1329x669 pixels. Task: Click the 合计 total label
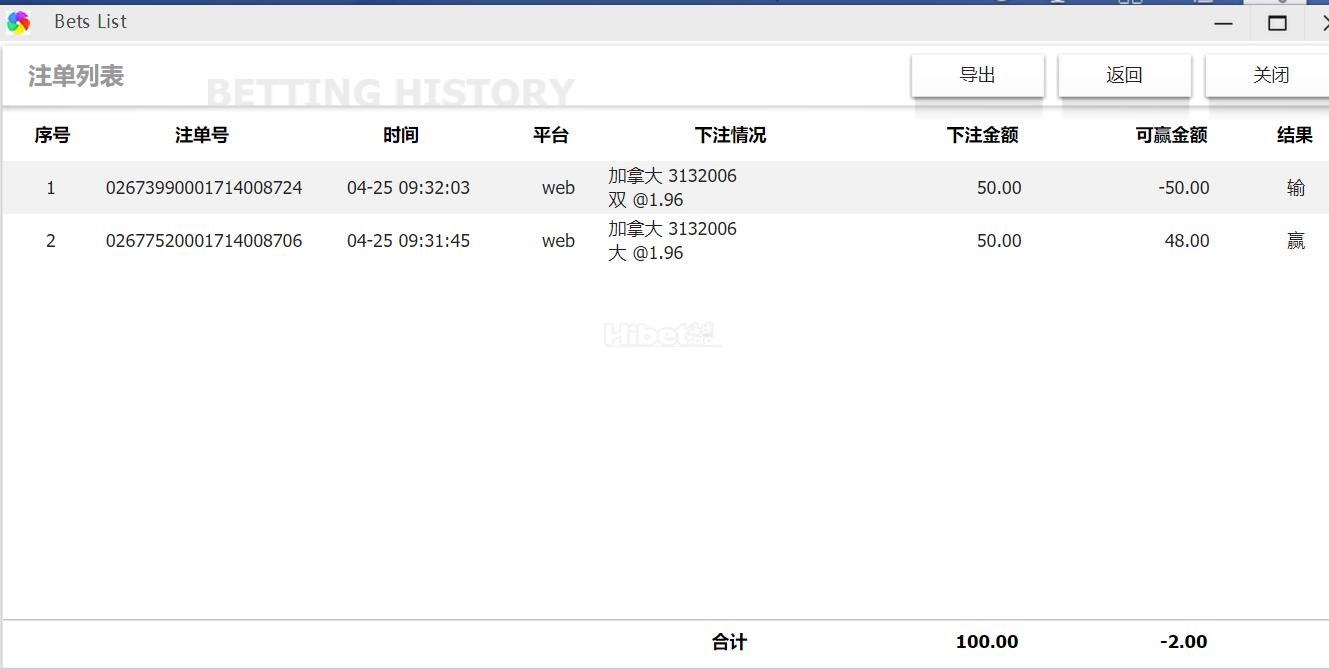point(730,642)
